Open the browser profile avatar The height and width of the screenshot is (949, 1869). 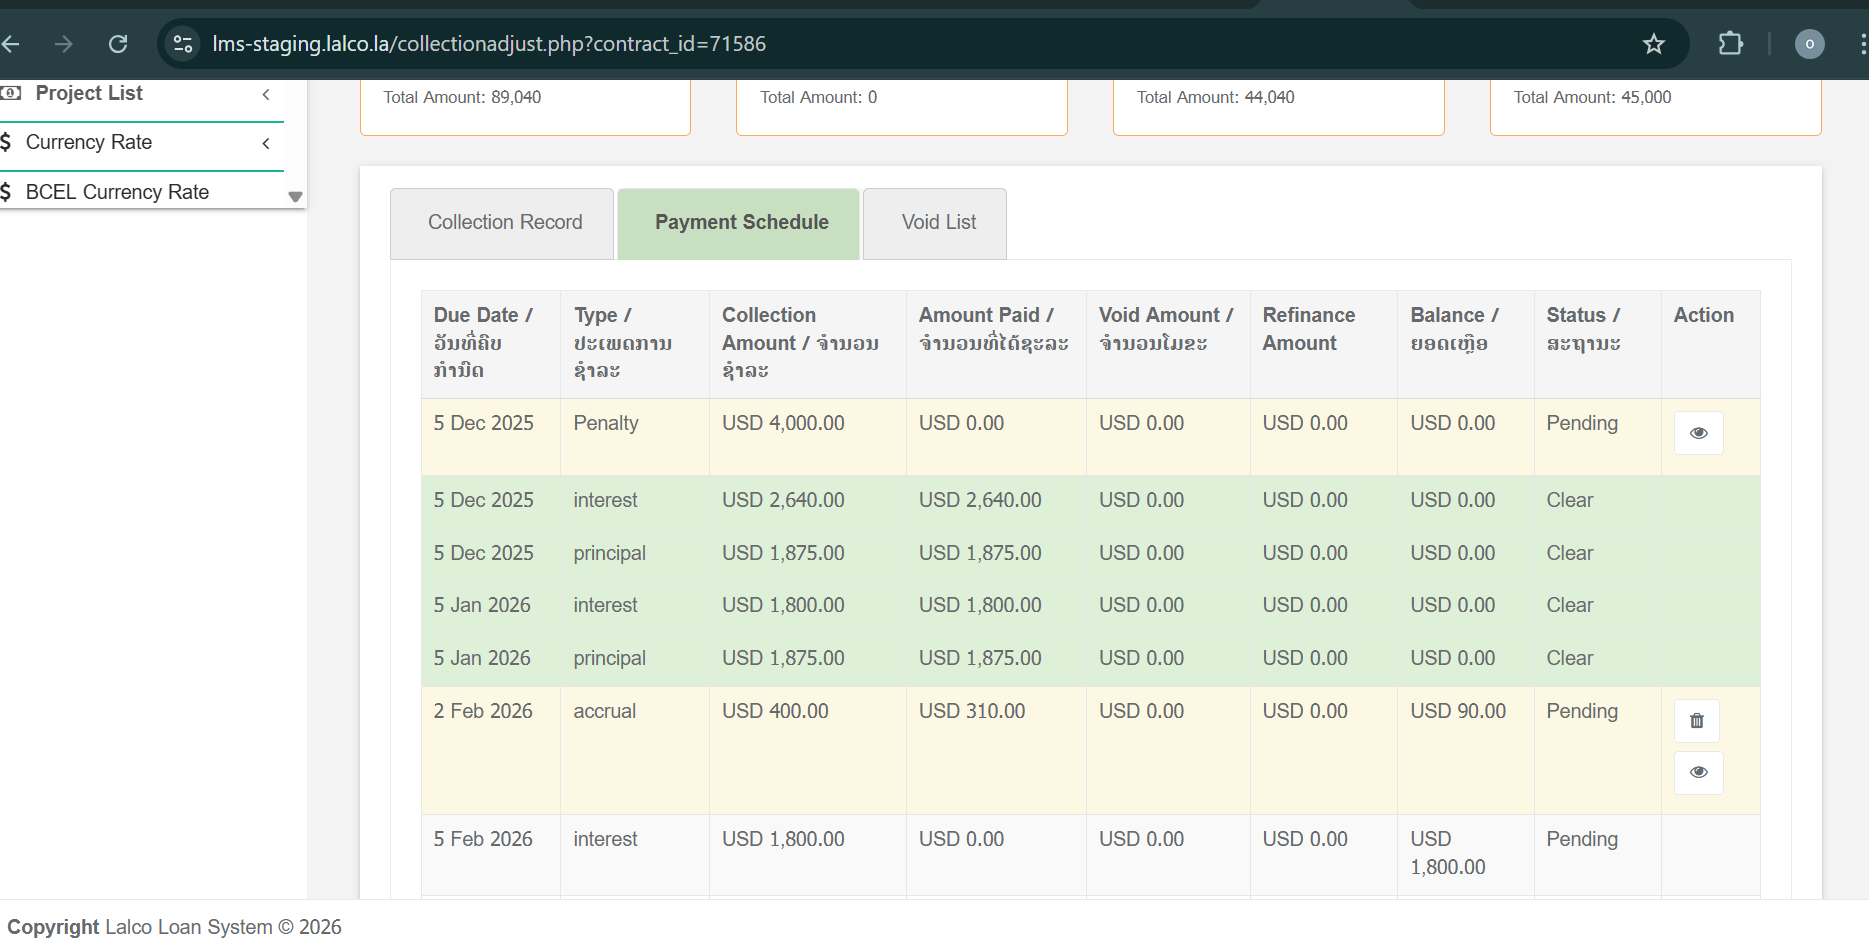point(1809,44)
